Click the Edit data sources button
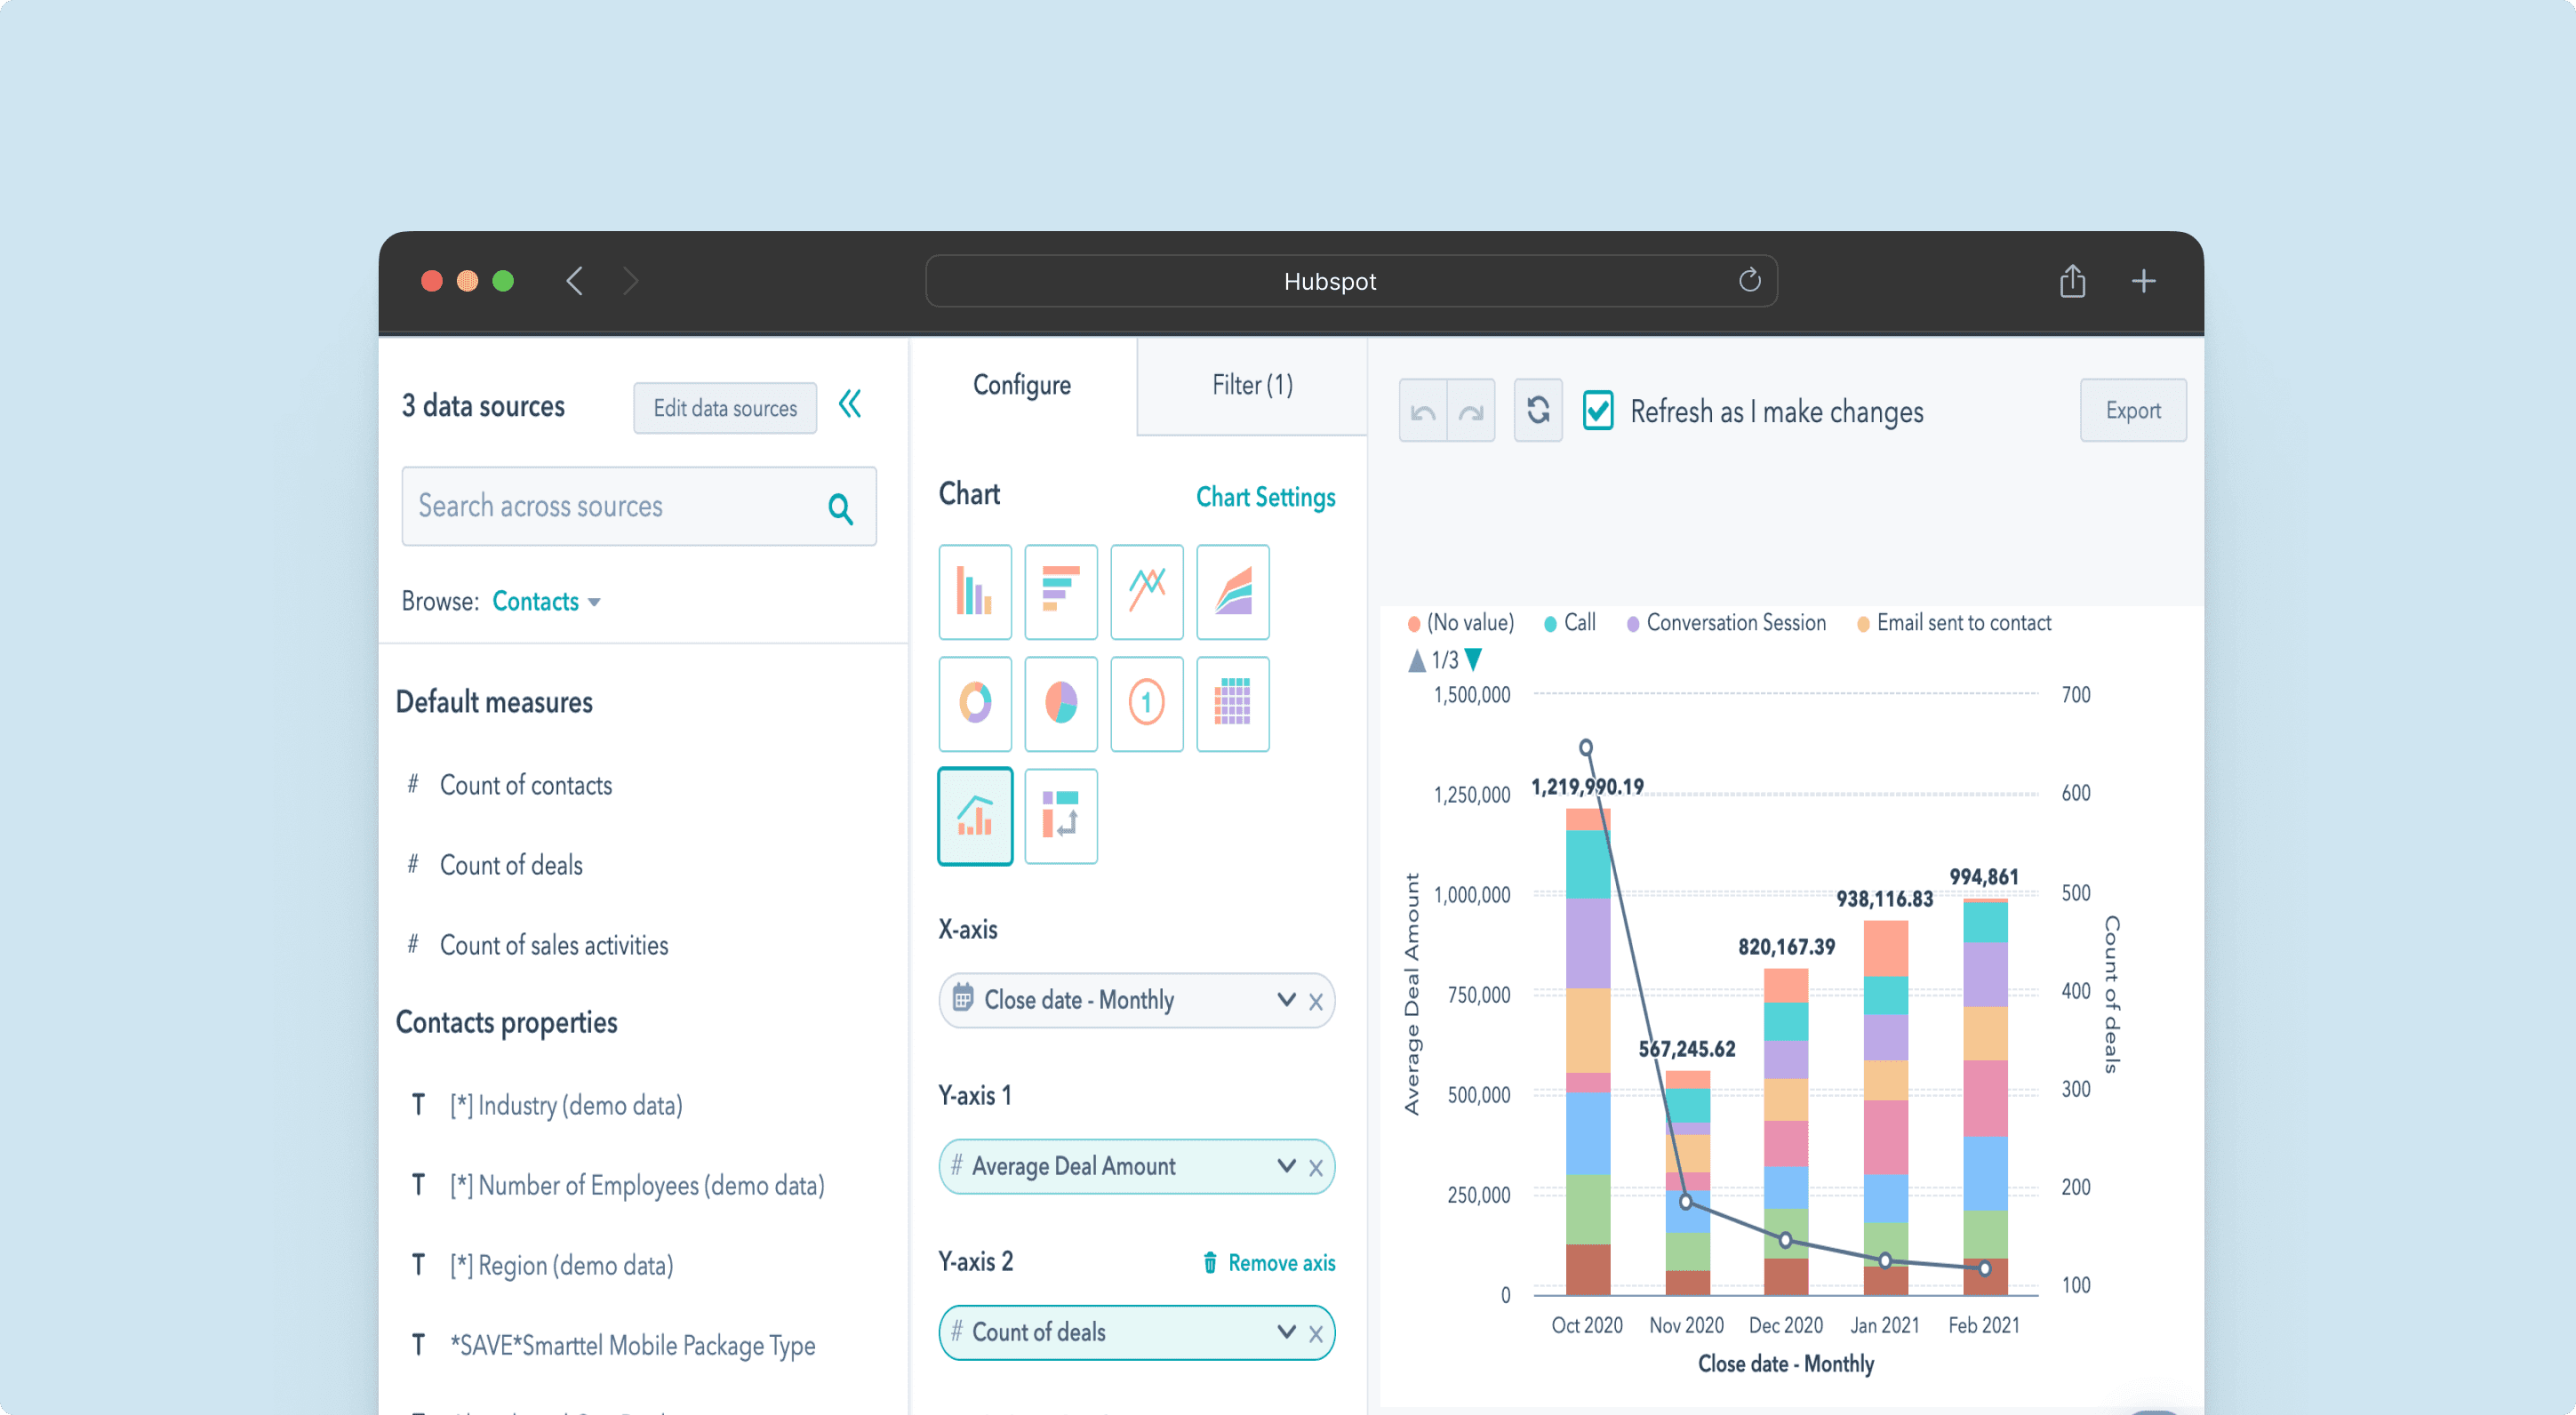Screen dimensions: 2576x1415 pos(725,408)
